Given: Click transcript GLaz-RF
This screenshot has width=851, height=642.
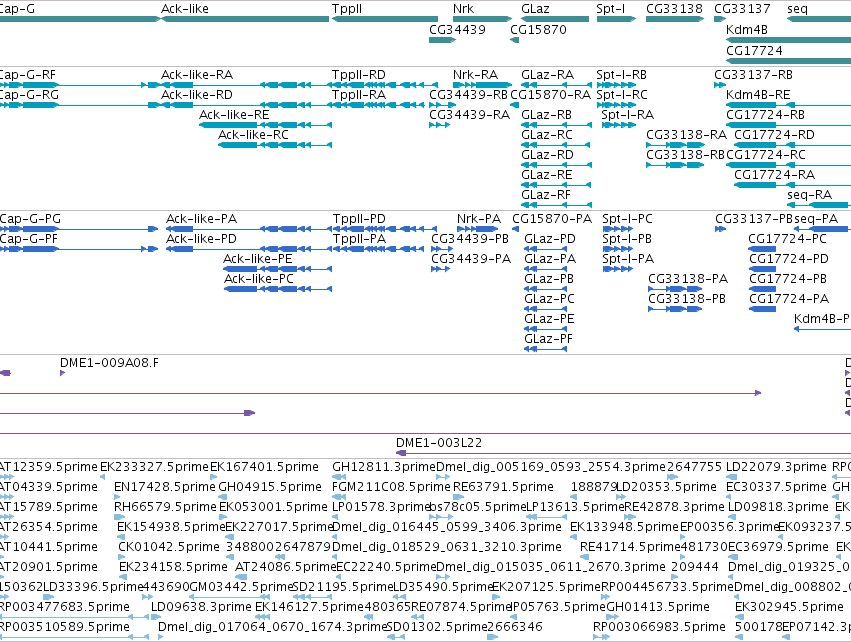Looking at the screenshot, I should (x=545, y=195).
